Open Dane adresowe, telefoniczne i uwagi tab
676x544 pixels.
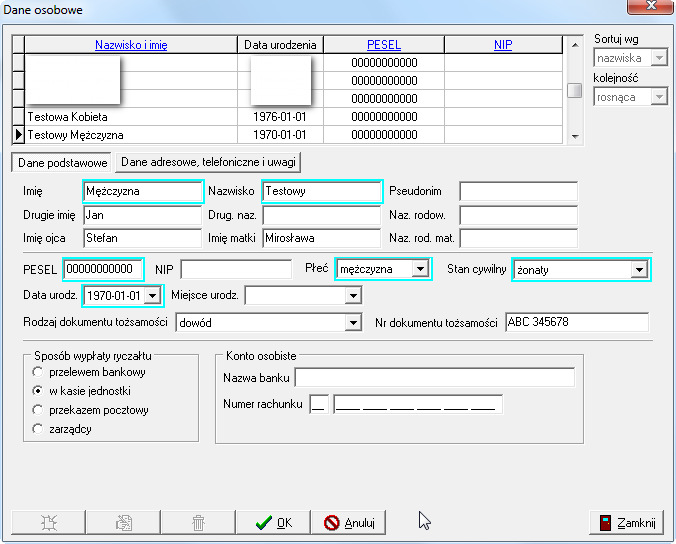(208, 162)
